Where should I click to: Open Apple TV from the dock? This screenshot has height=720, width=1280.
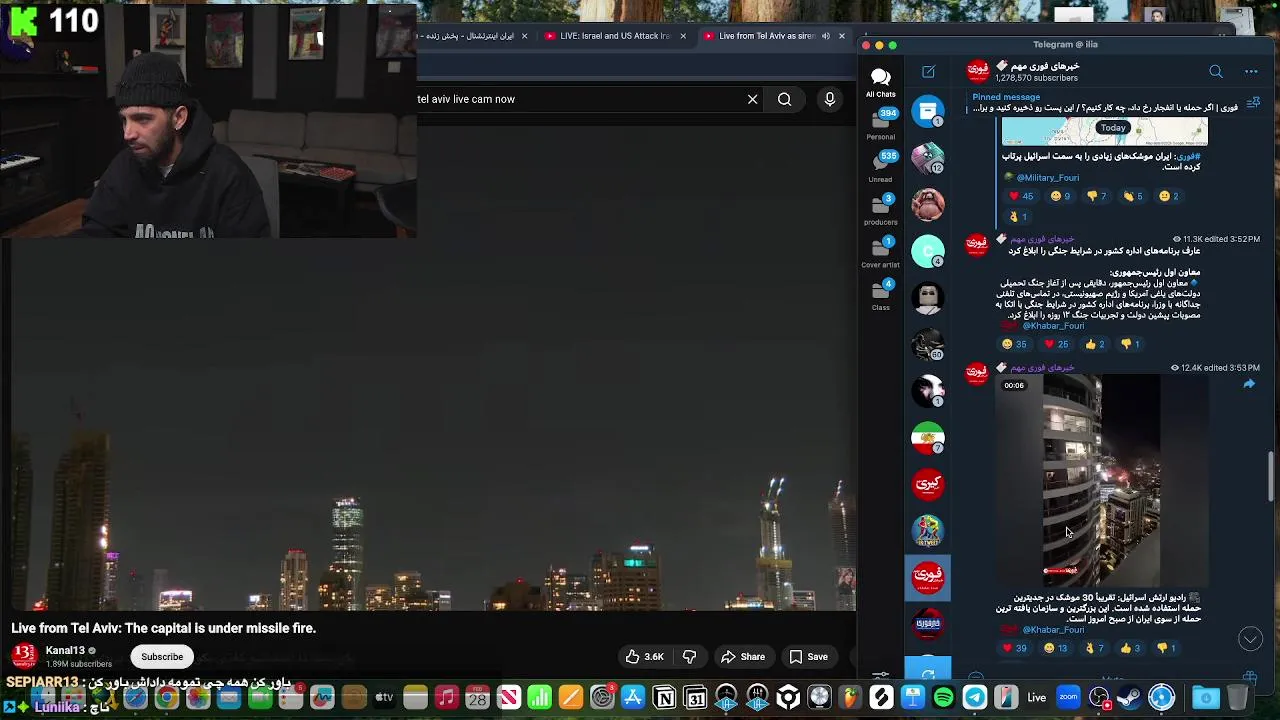click(384, 697)
